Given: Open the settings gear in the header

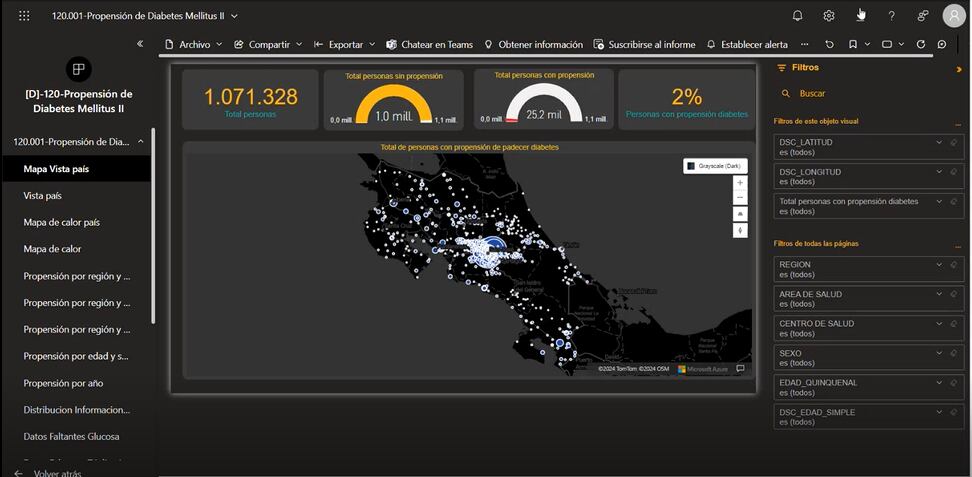Looking at the screenshot, I should 829,16.
